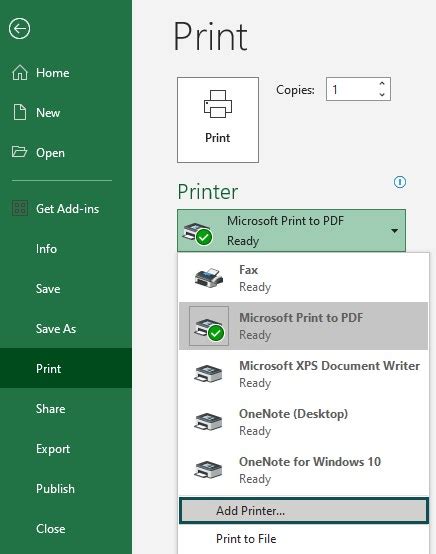Click Add Printer... option

click(304, 511)
